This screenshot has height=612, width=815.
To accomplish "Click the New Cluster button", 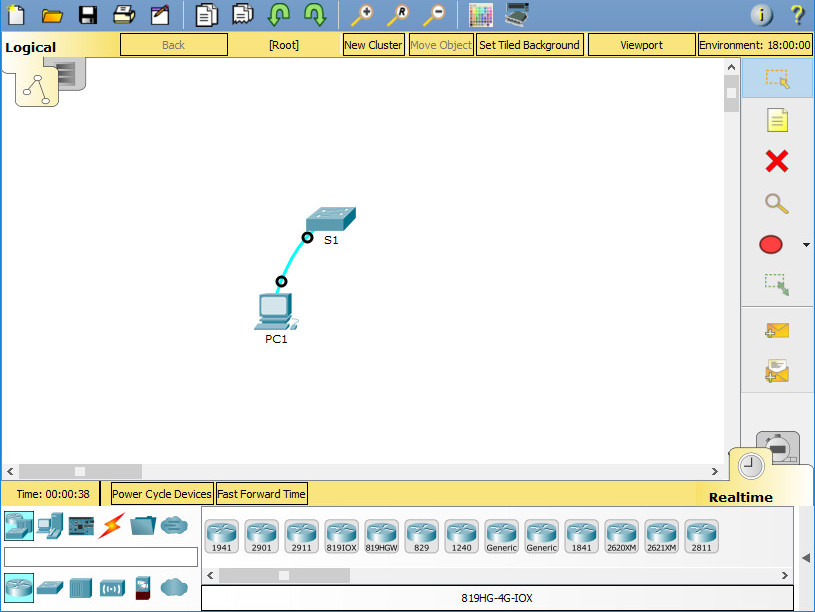I will coord(373,45).
